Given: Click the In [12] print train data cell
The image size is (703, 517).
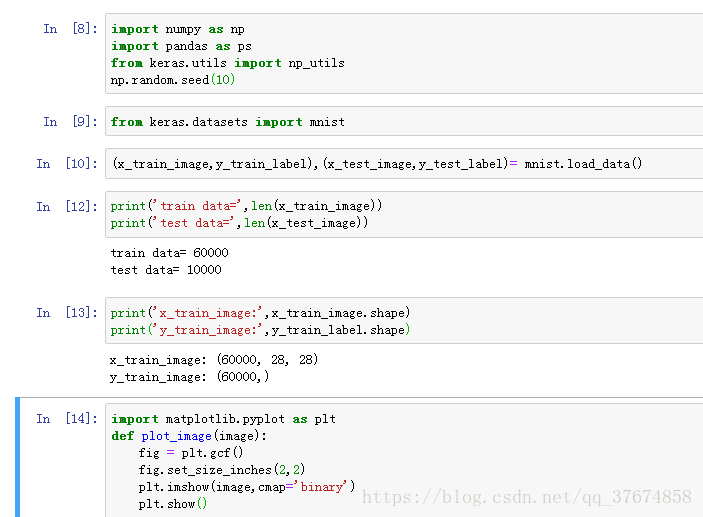Looking at the screenshot, I should click(404, 214).
